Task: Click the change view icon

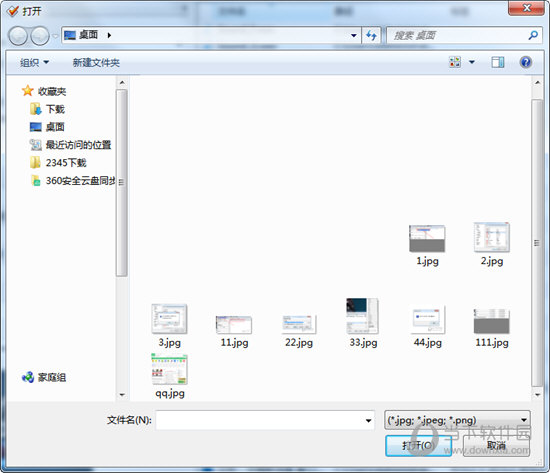Action: [455, 62]
